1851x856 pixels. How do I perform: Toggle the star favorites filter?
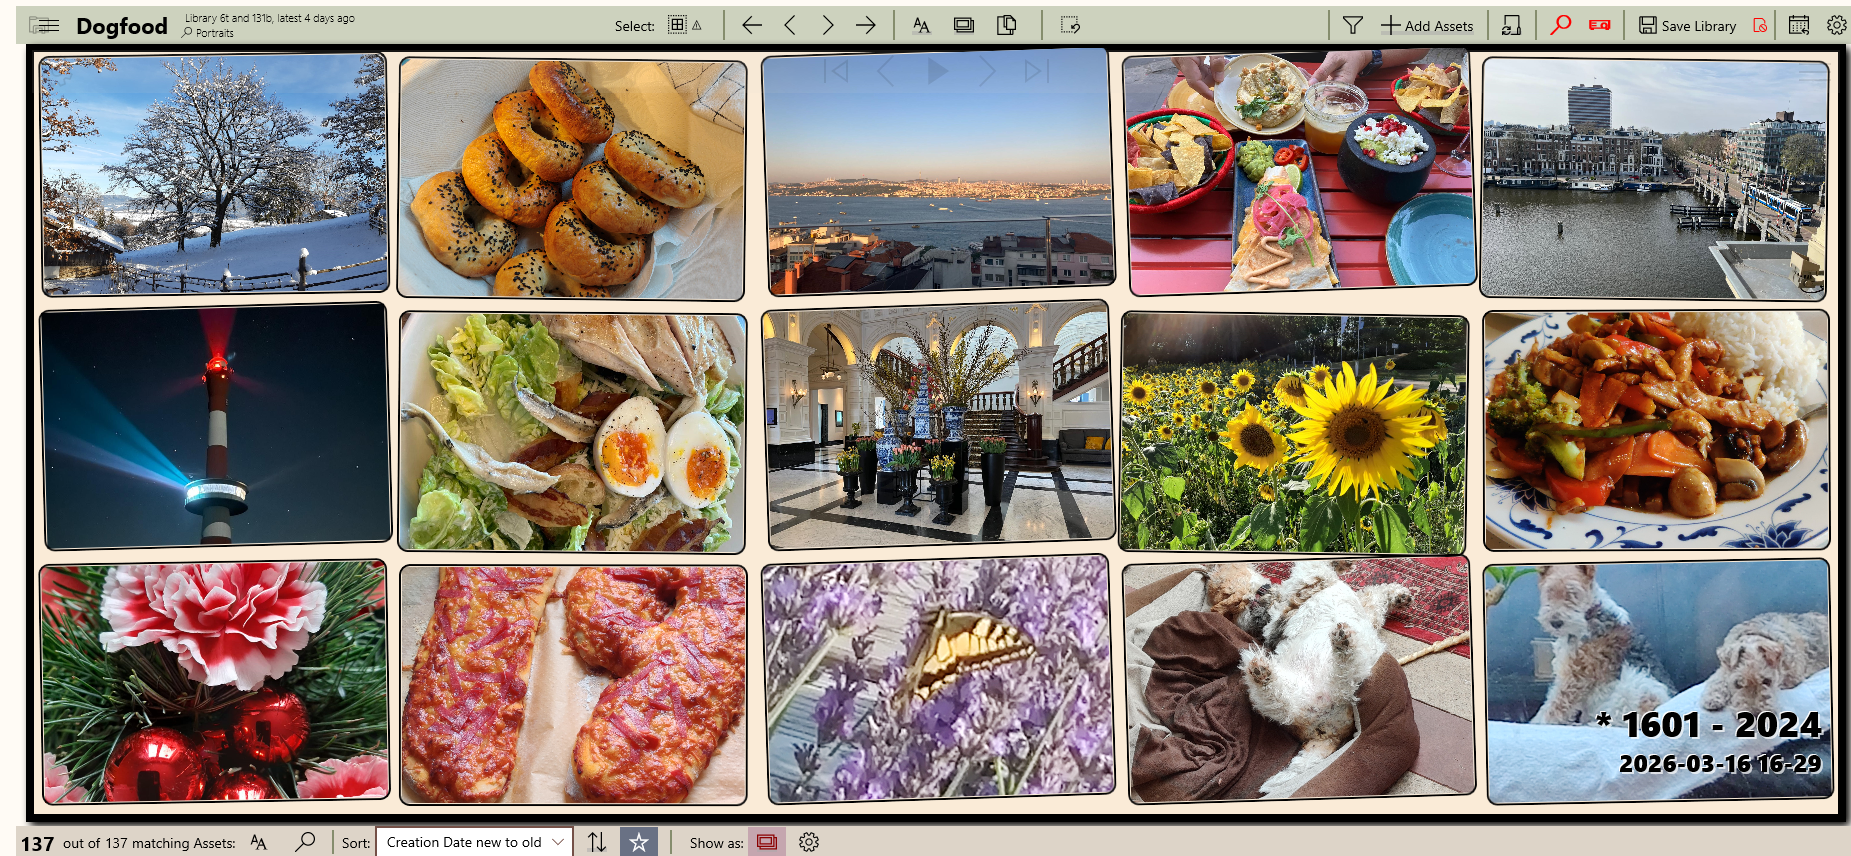[639, 842]
